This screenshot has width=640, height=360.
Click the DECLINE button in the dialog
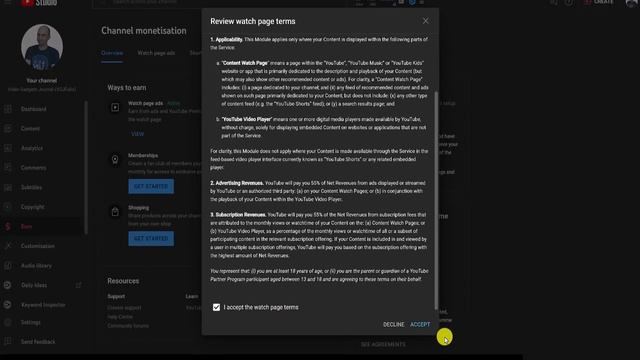click(393, 324)
